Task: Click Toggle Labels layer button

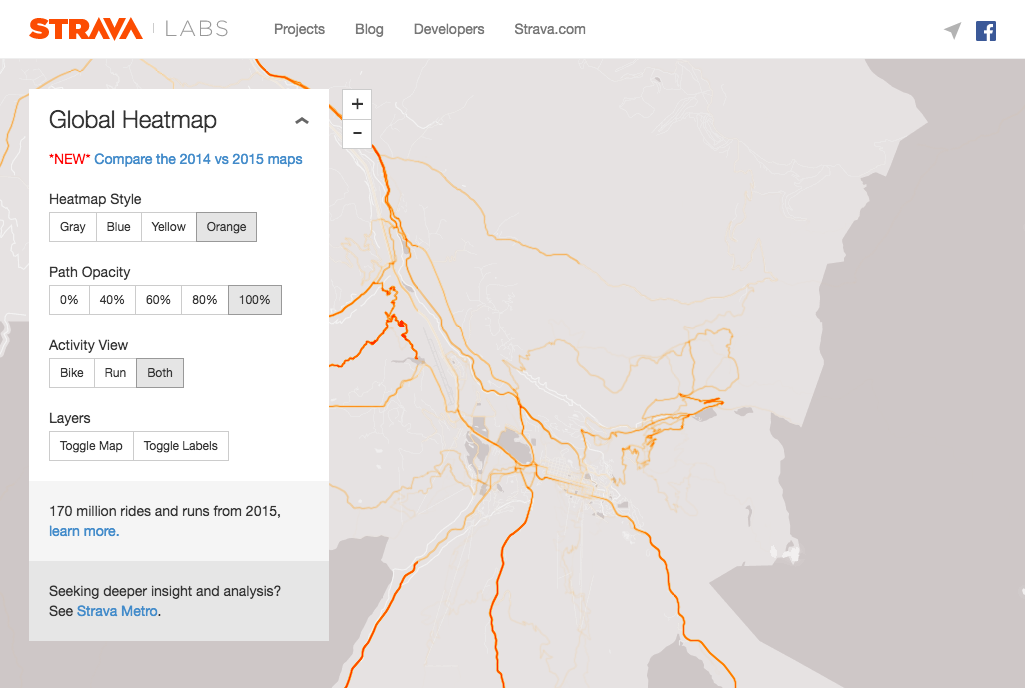Action: [x=180, y=446]
